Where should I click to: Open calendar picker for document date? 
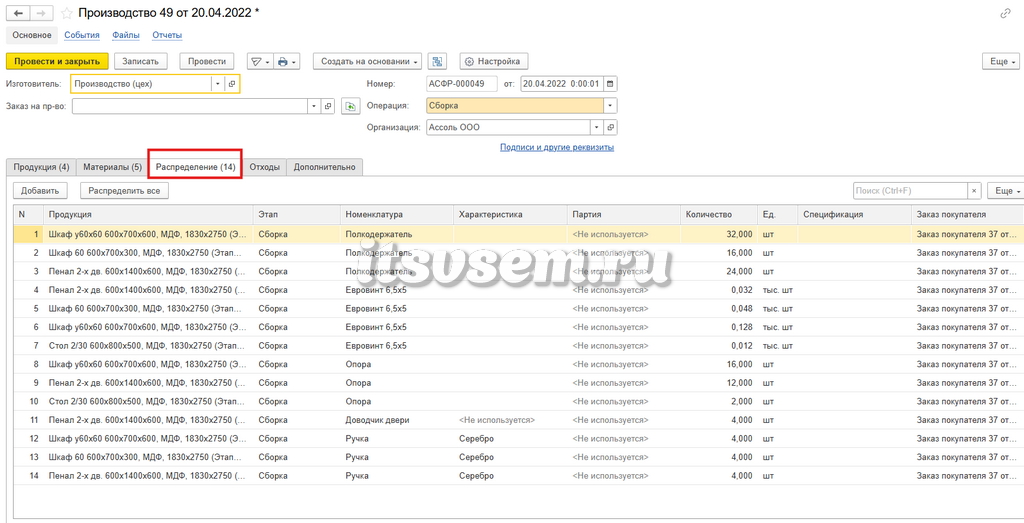pos(610,84)
